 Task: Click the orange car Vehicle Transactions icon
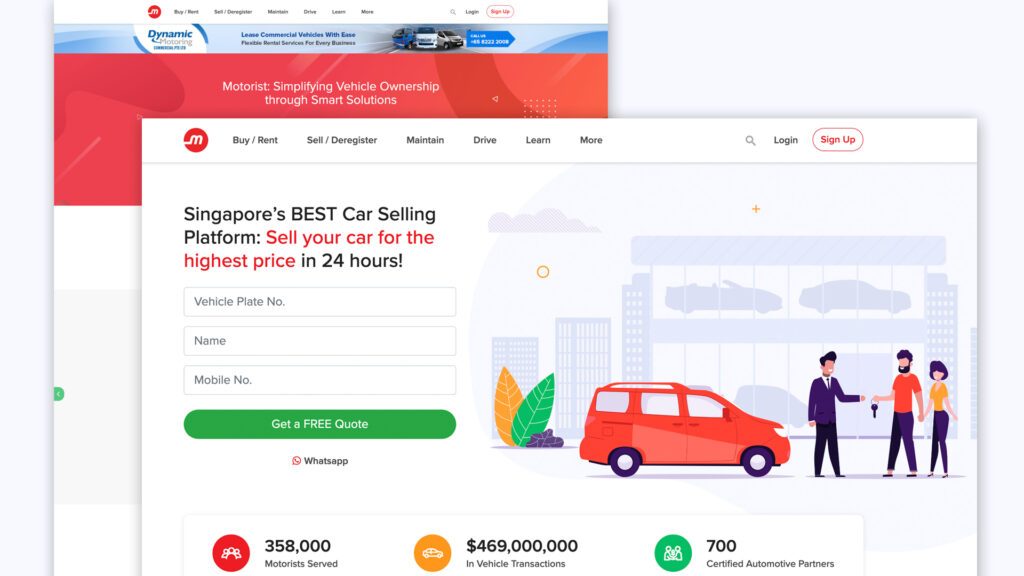432,553
